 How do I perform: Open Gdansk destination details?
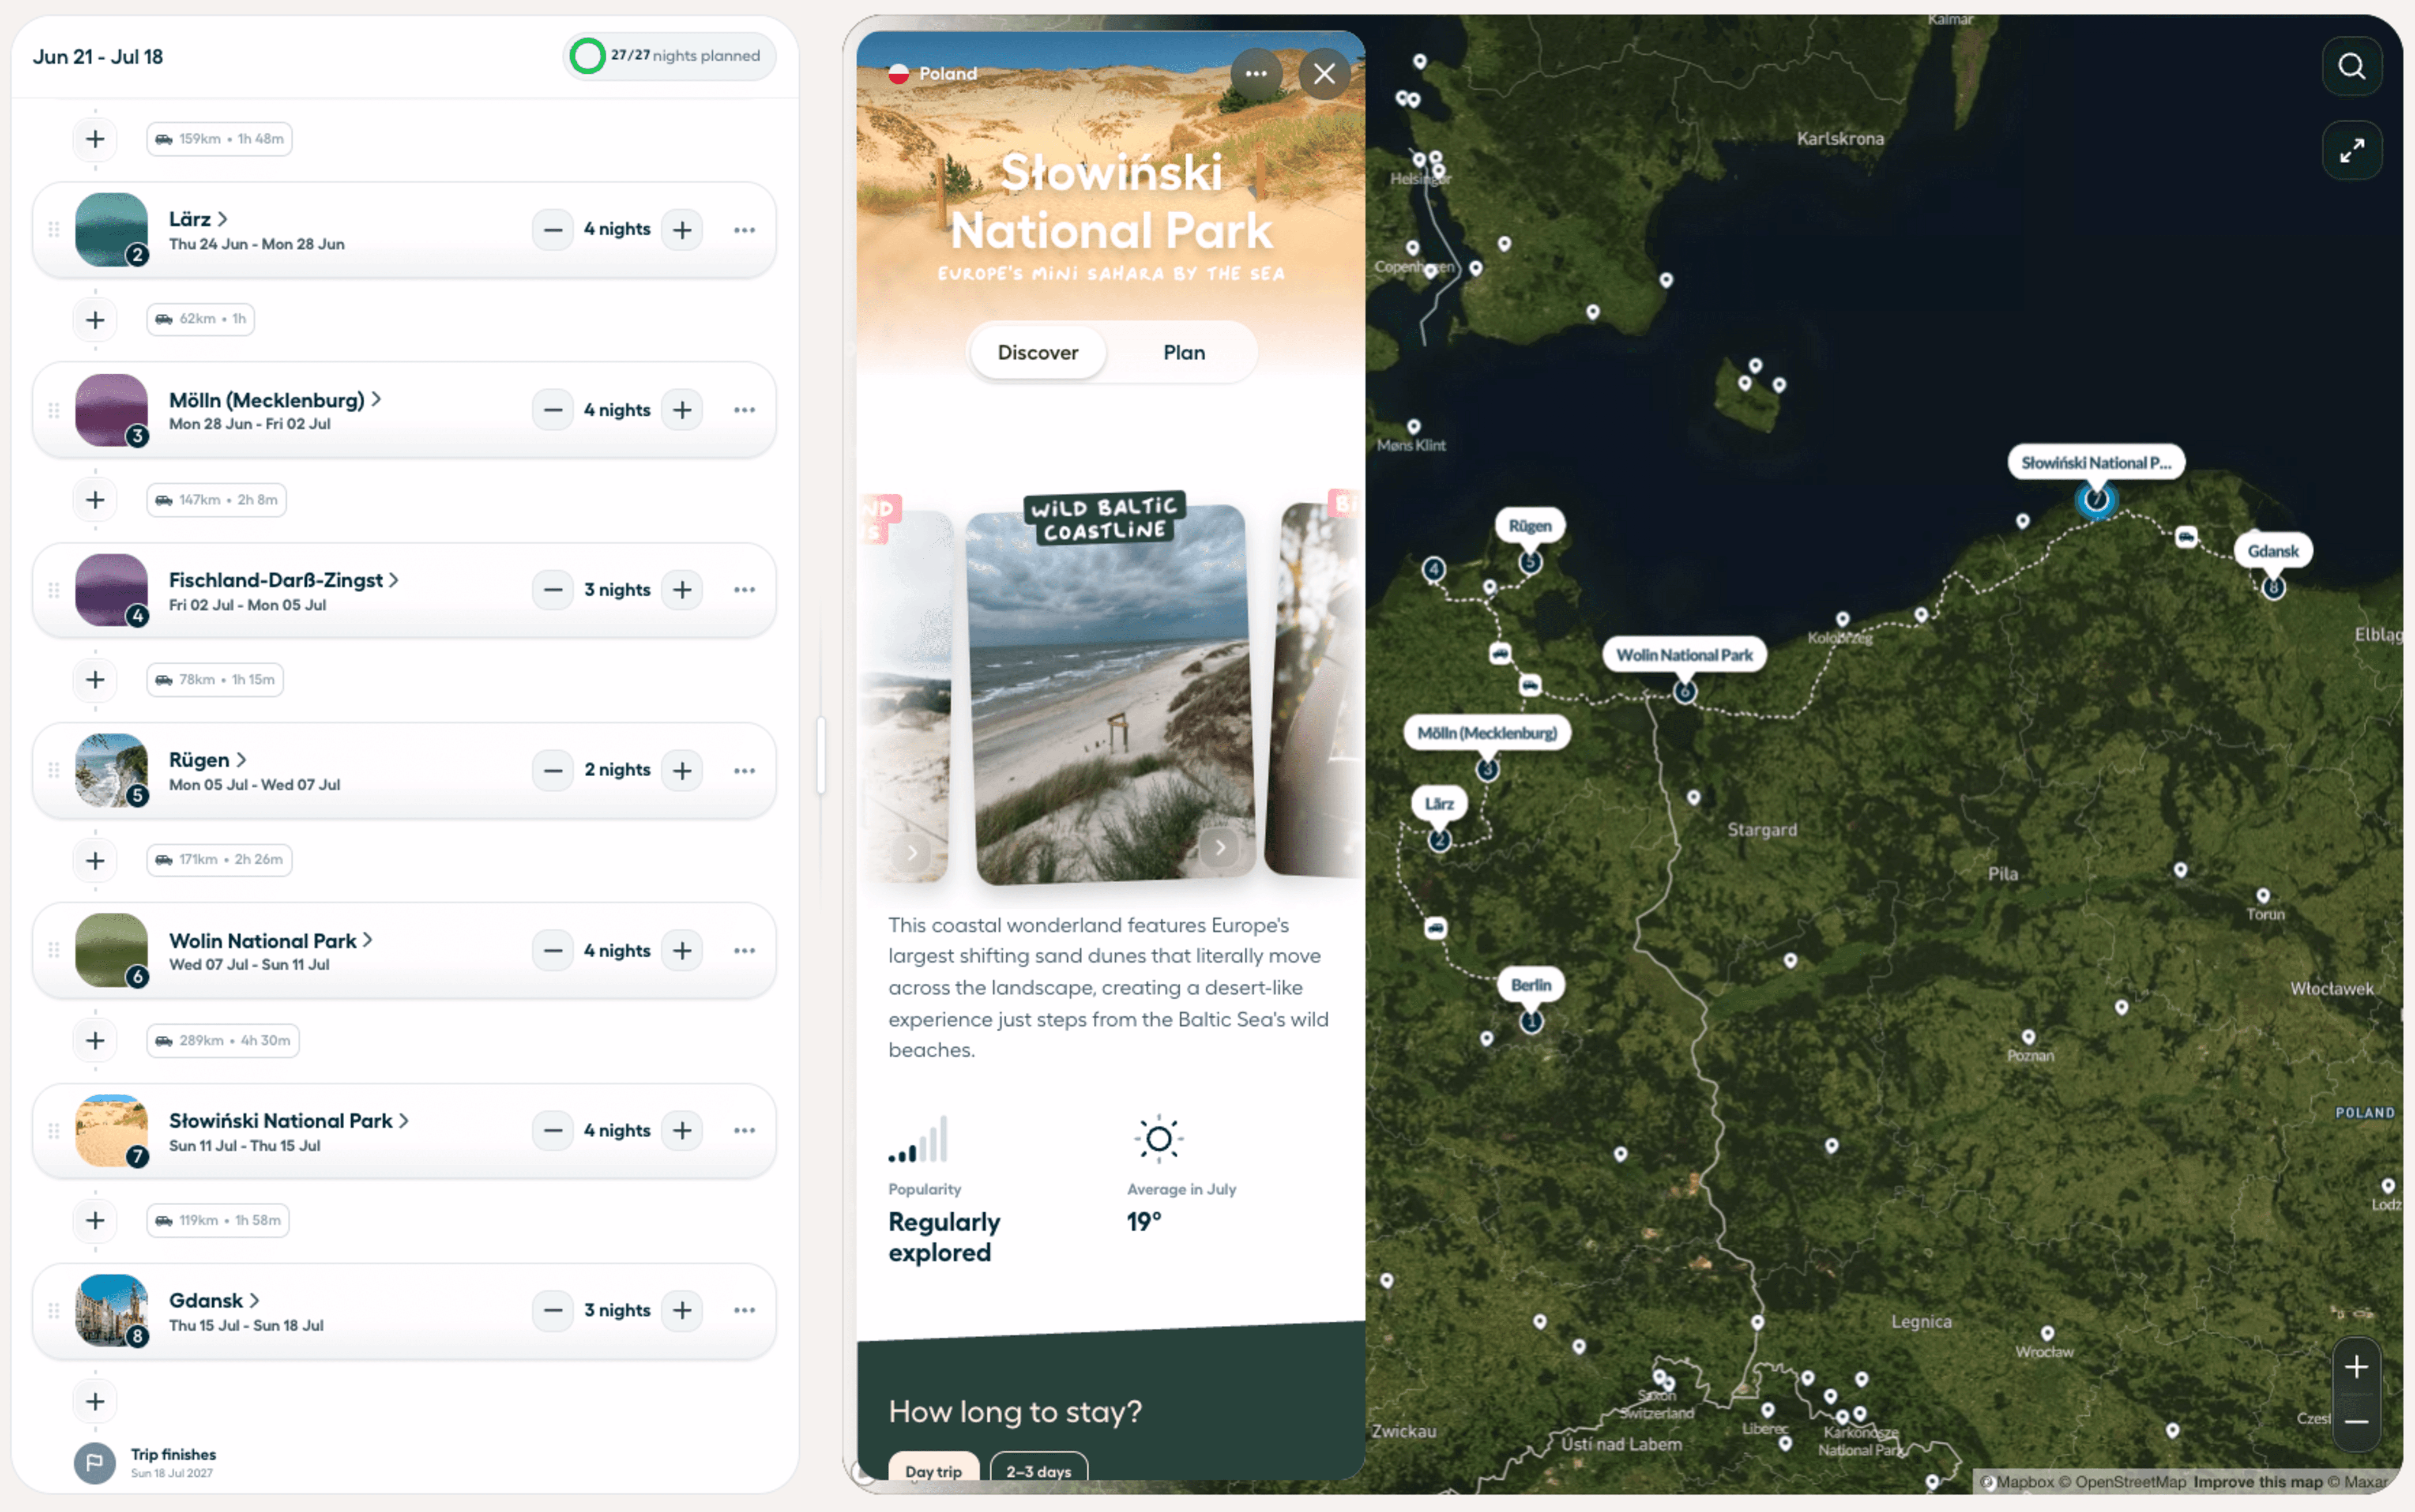click(214, 1301)
